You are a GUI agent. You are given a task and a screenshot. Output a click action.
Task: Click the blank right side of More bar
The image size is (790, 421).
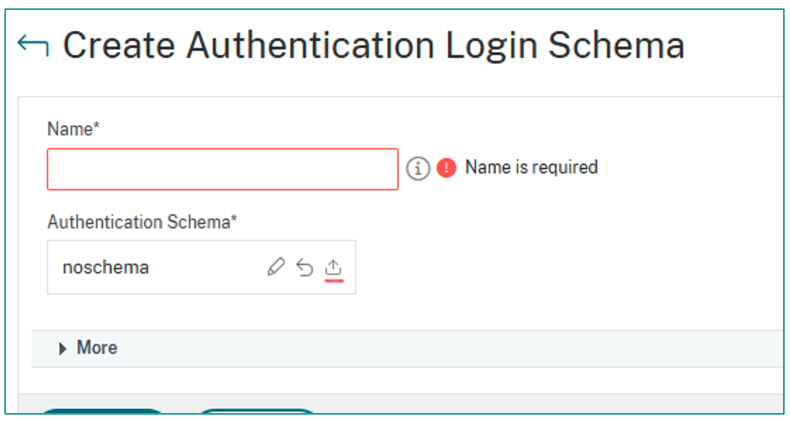click(x=500, y=348)
